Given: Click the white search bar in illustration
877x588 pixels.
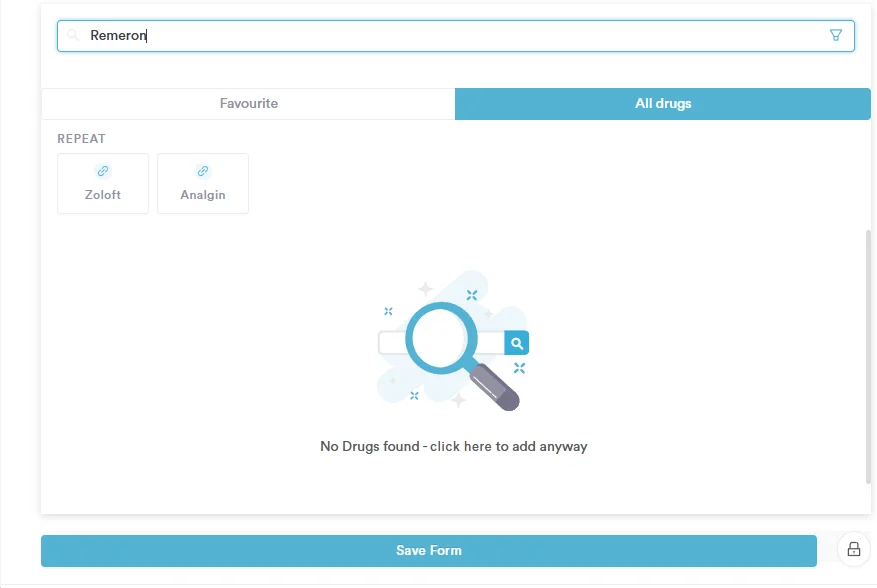Looking at the screenshot, I should [x=391, y=343].
